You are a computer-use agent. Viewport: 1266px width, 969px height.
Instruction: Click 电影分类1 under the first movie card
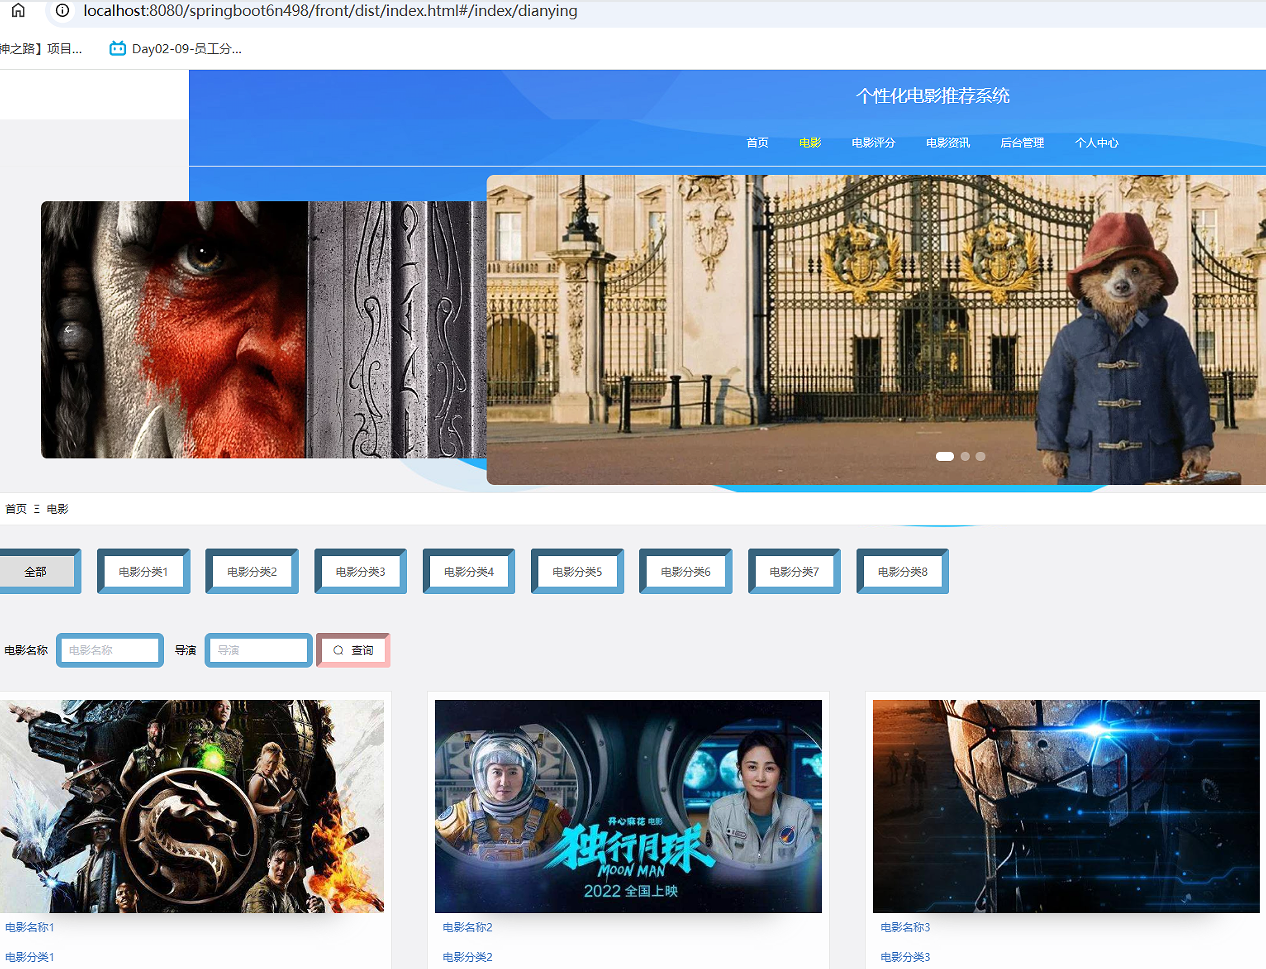click(30, 957)
